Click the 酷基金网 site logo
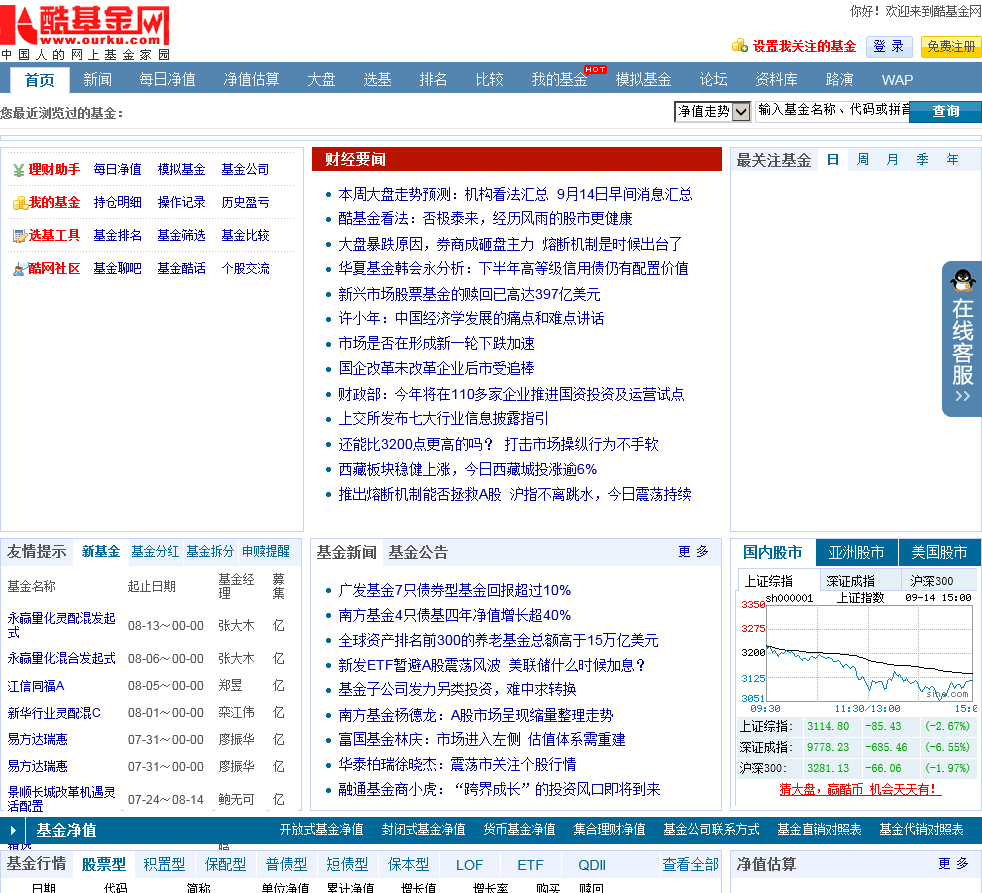982x893 pixels. coord(85,32)
